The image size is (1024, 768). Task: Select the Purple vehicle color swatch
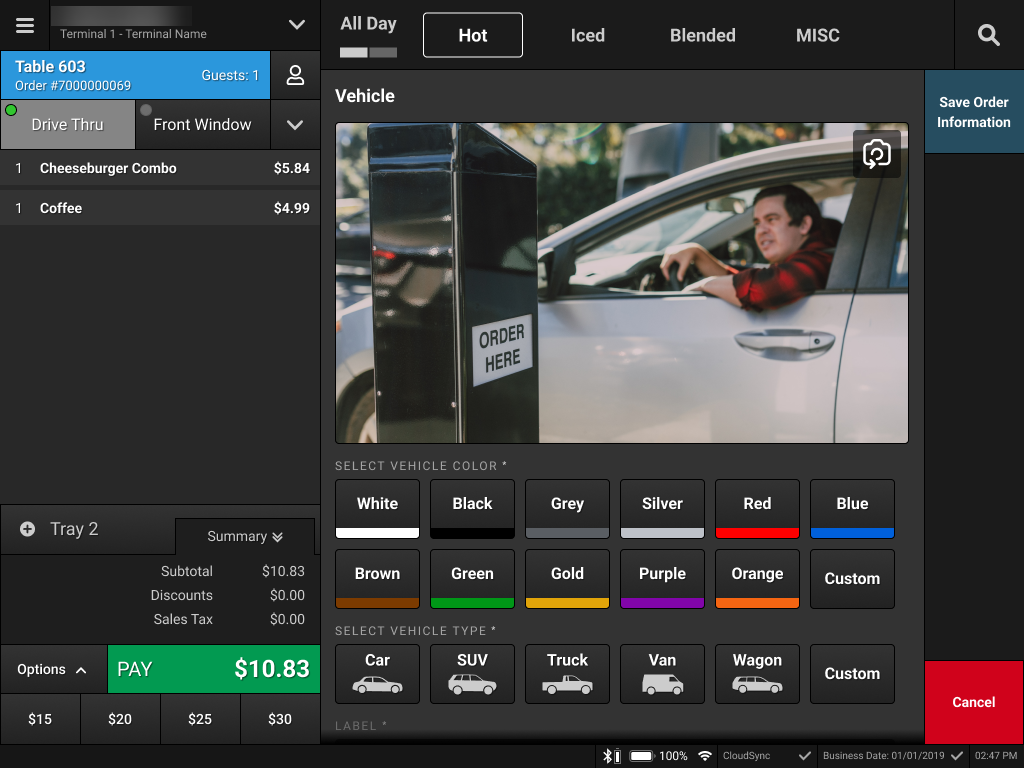(662, 579)
